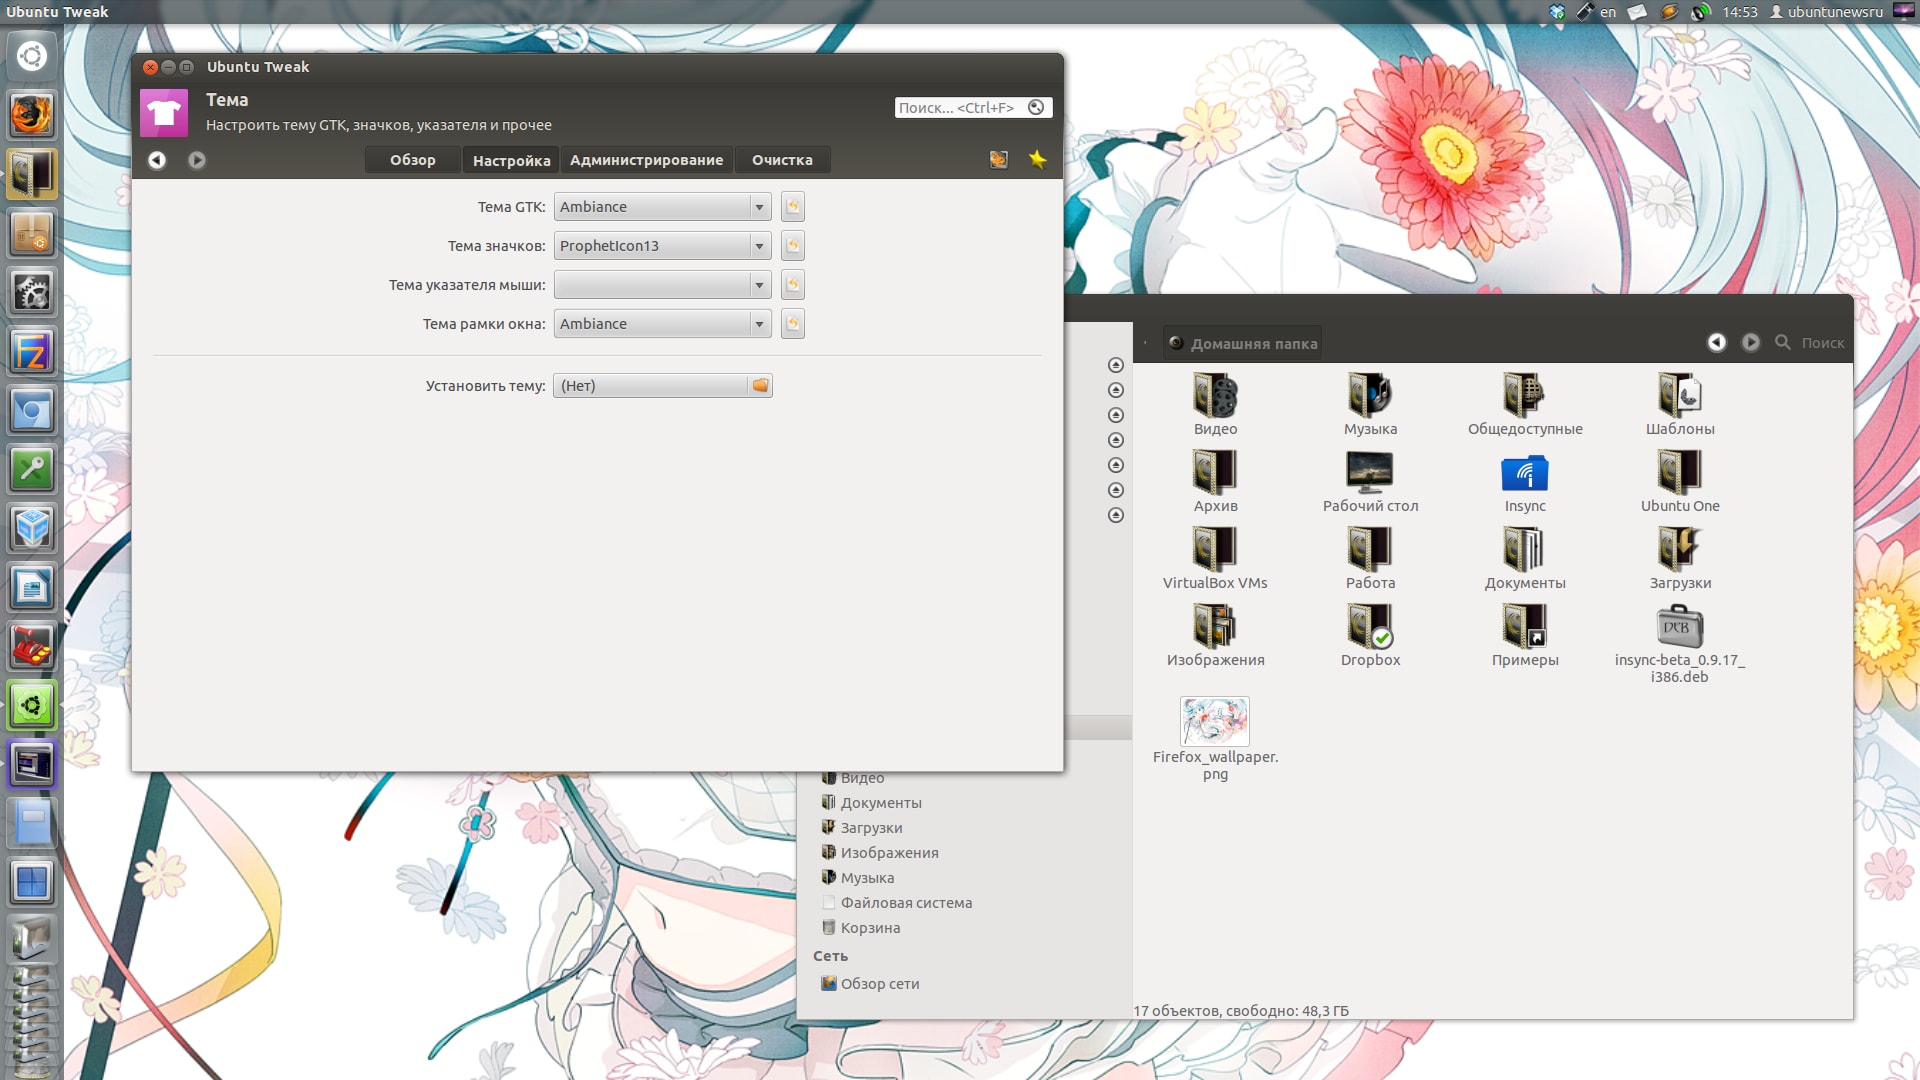Viewport: 1920px width, 1080px height.
Task: Click the icon left of the favorites star
Action: (x=998, y=159)
